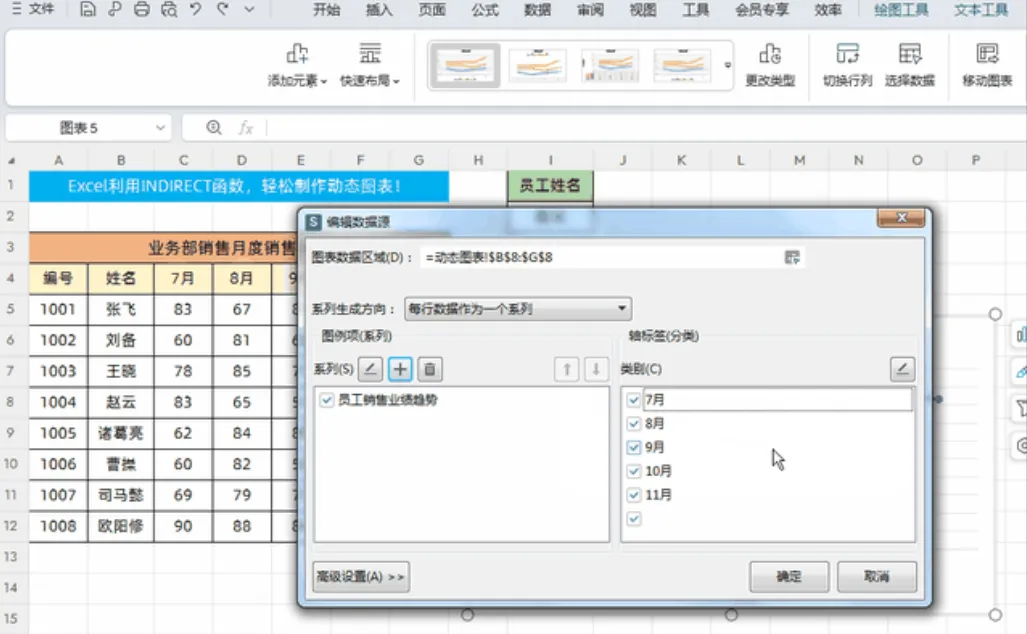This screenshot has height=634, width=1027.
Task: Expand the chart styles gallery
Action: (x=727, y=65)
